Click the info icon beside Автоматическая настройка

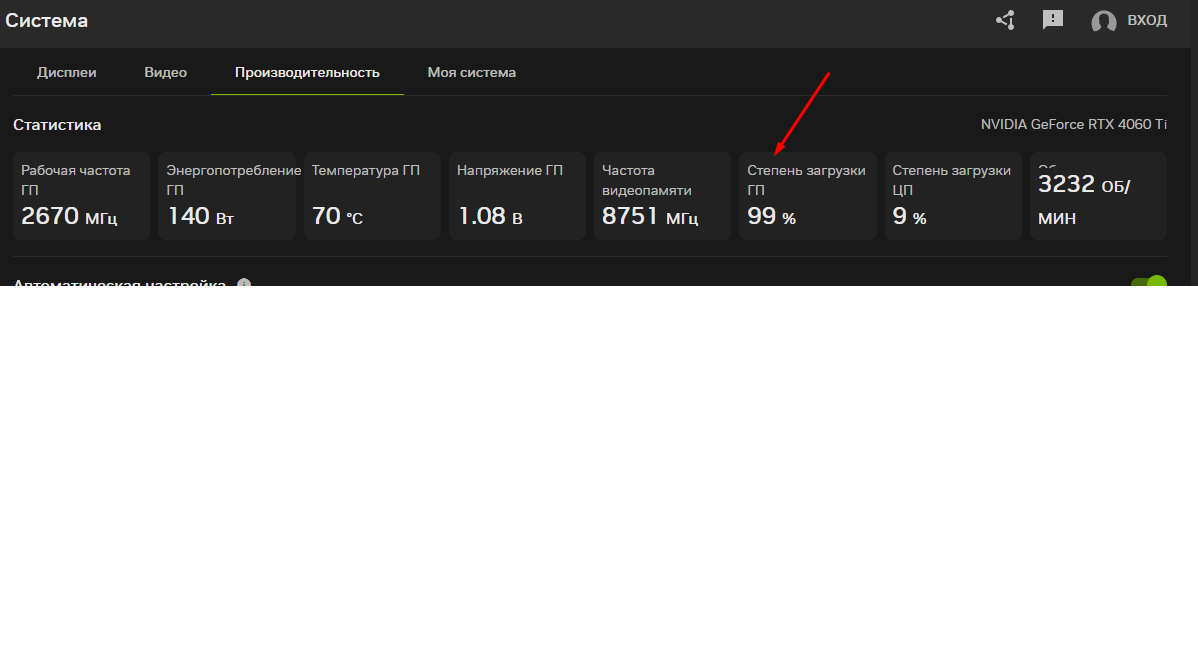[x=243, y=283]
